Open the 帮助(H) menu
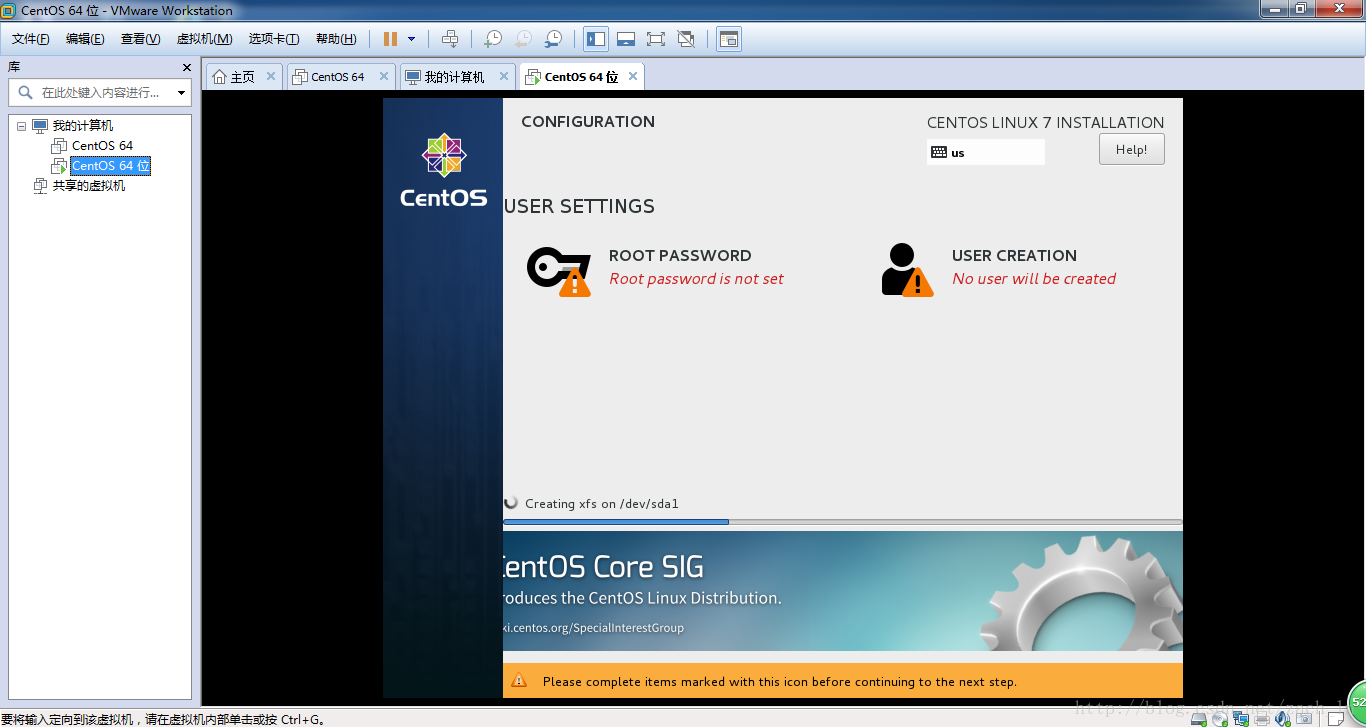 tap(336, 39)
